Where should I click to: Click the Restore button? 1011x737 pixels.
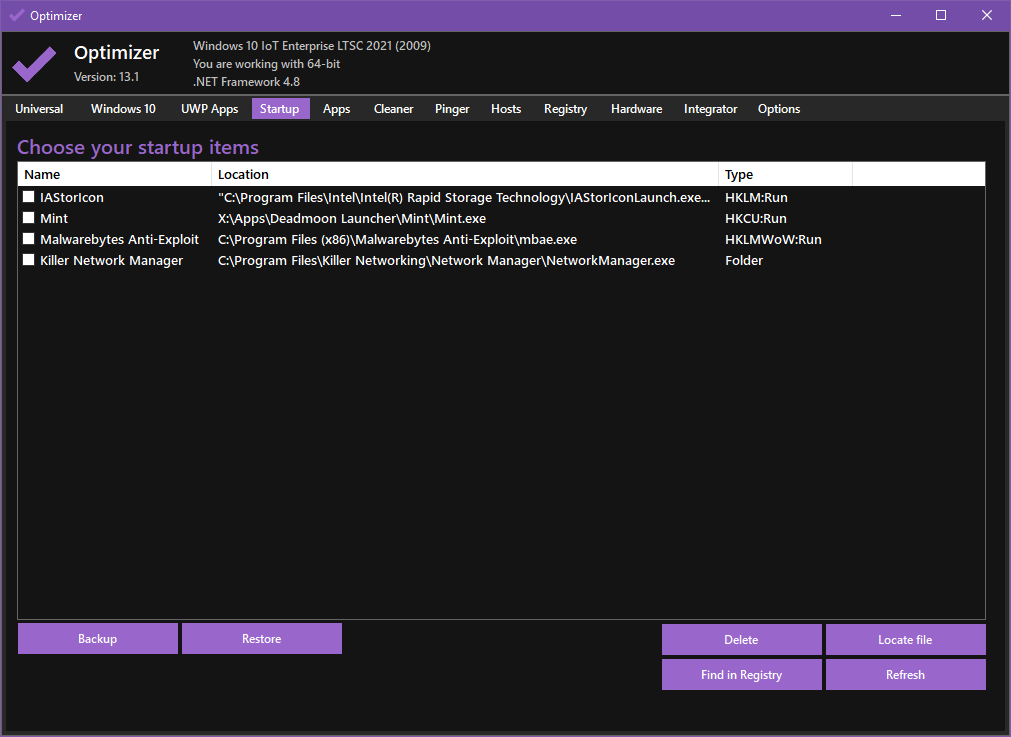pyautogui.click(x=262, y=639)
